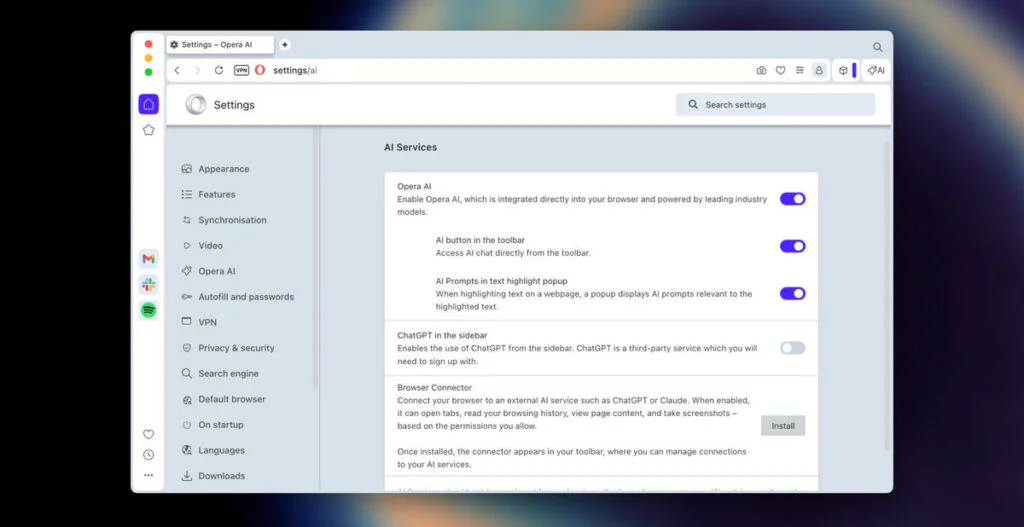Open Video settings section
This screenshot has height=527, width=1024.
(202, 246)
